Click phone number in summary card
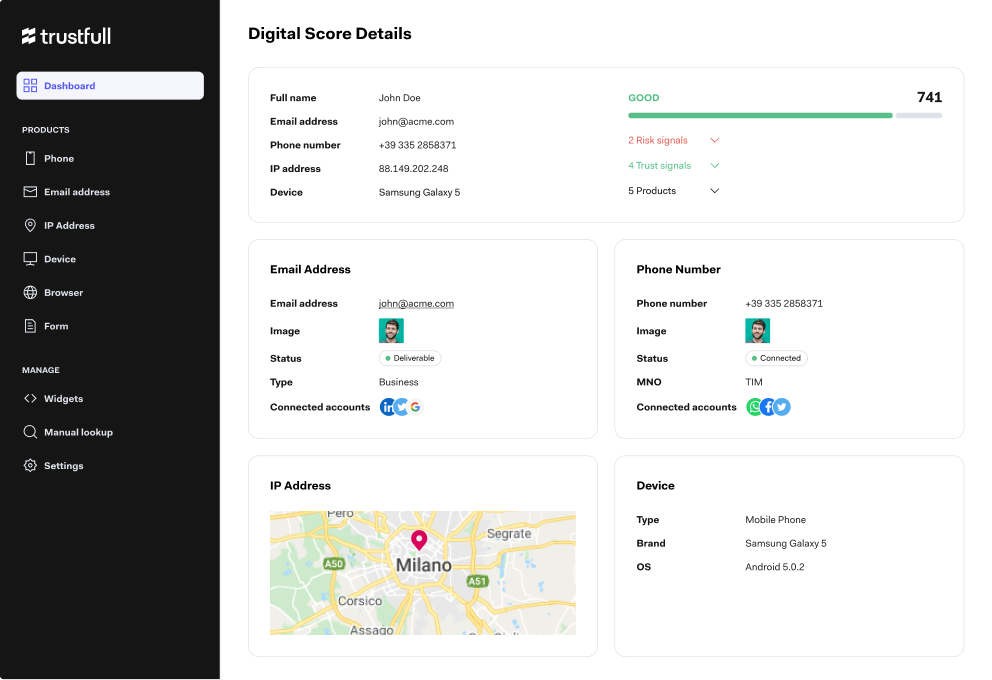 [x=418, y=145]
